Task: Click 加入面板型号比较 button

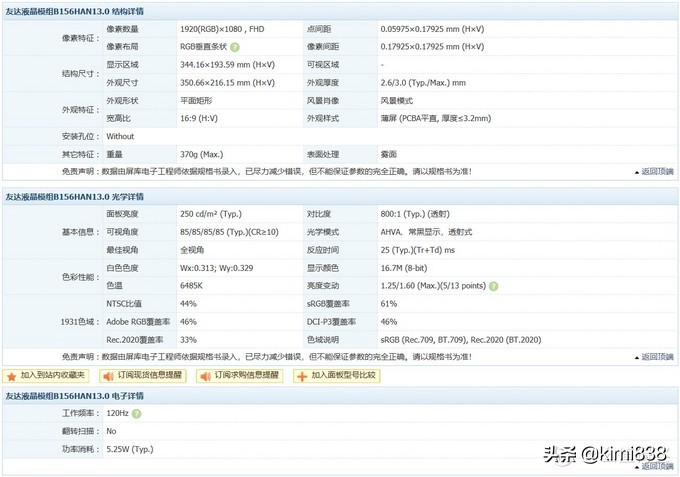Action: [337, 376]
